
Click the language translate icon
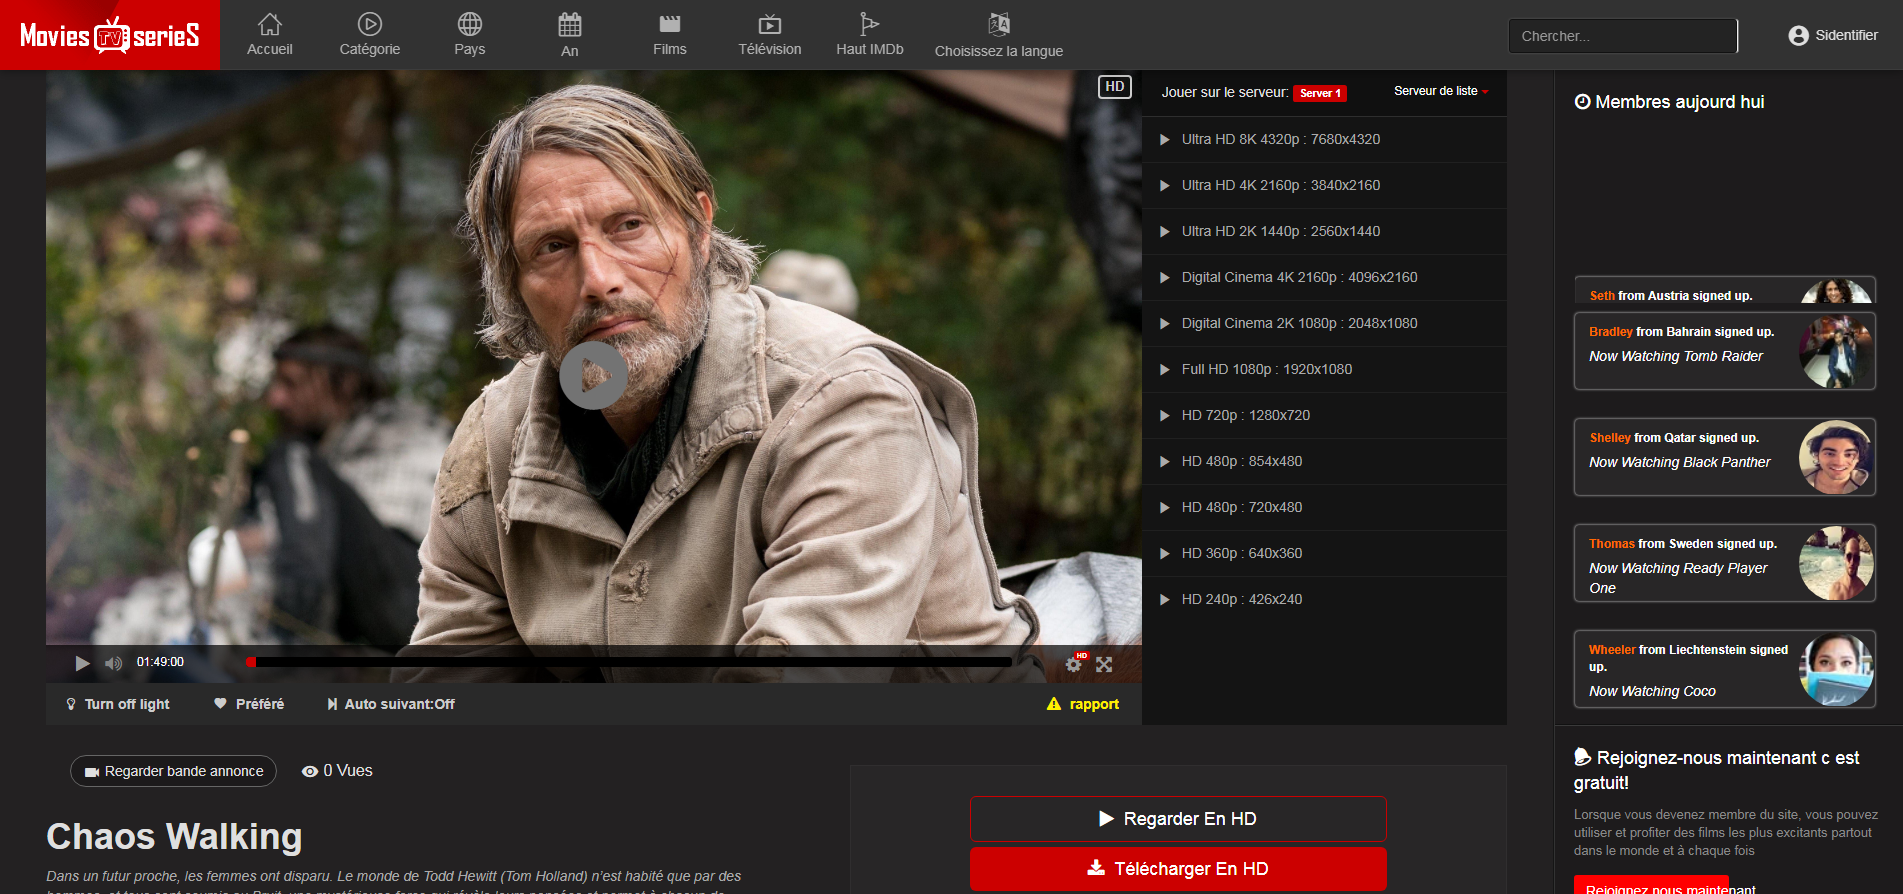coord(999,24)
